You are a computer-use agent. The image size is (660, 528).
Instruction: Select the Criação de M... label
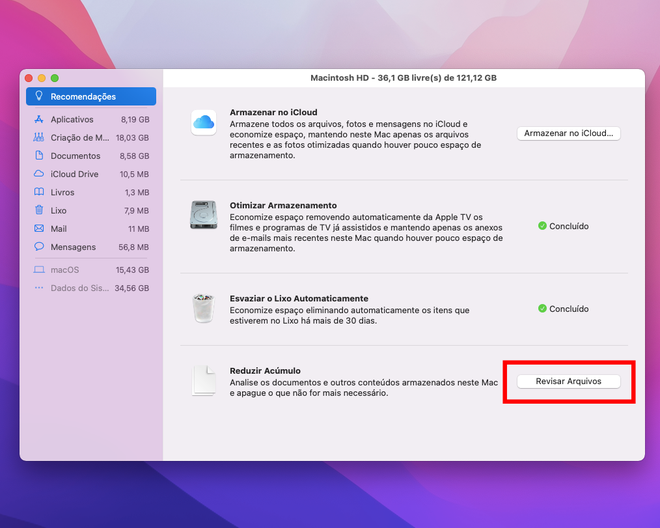click(80, 138)
